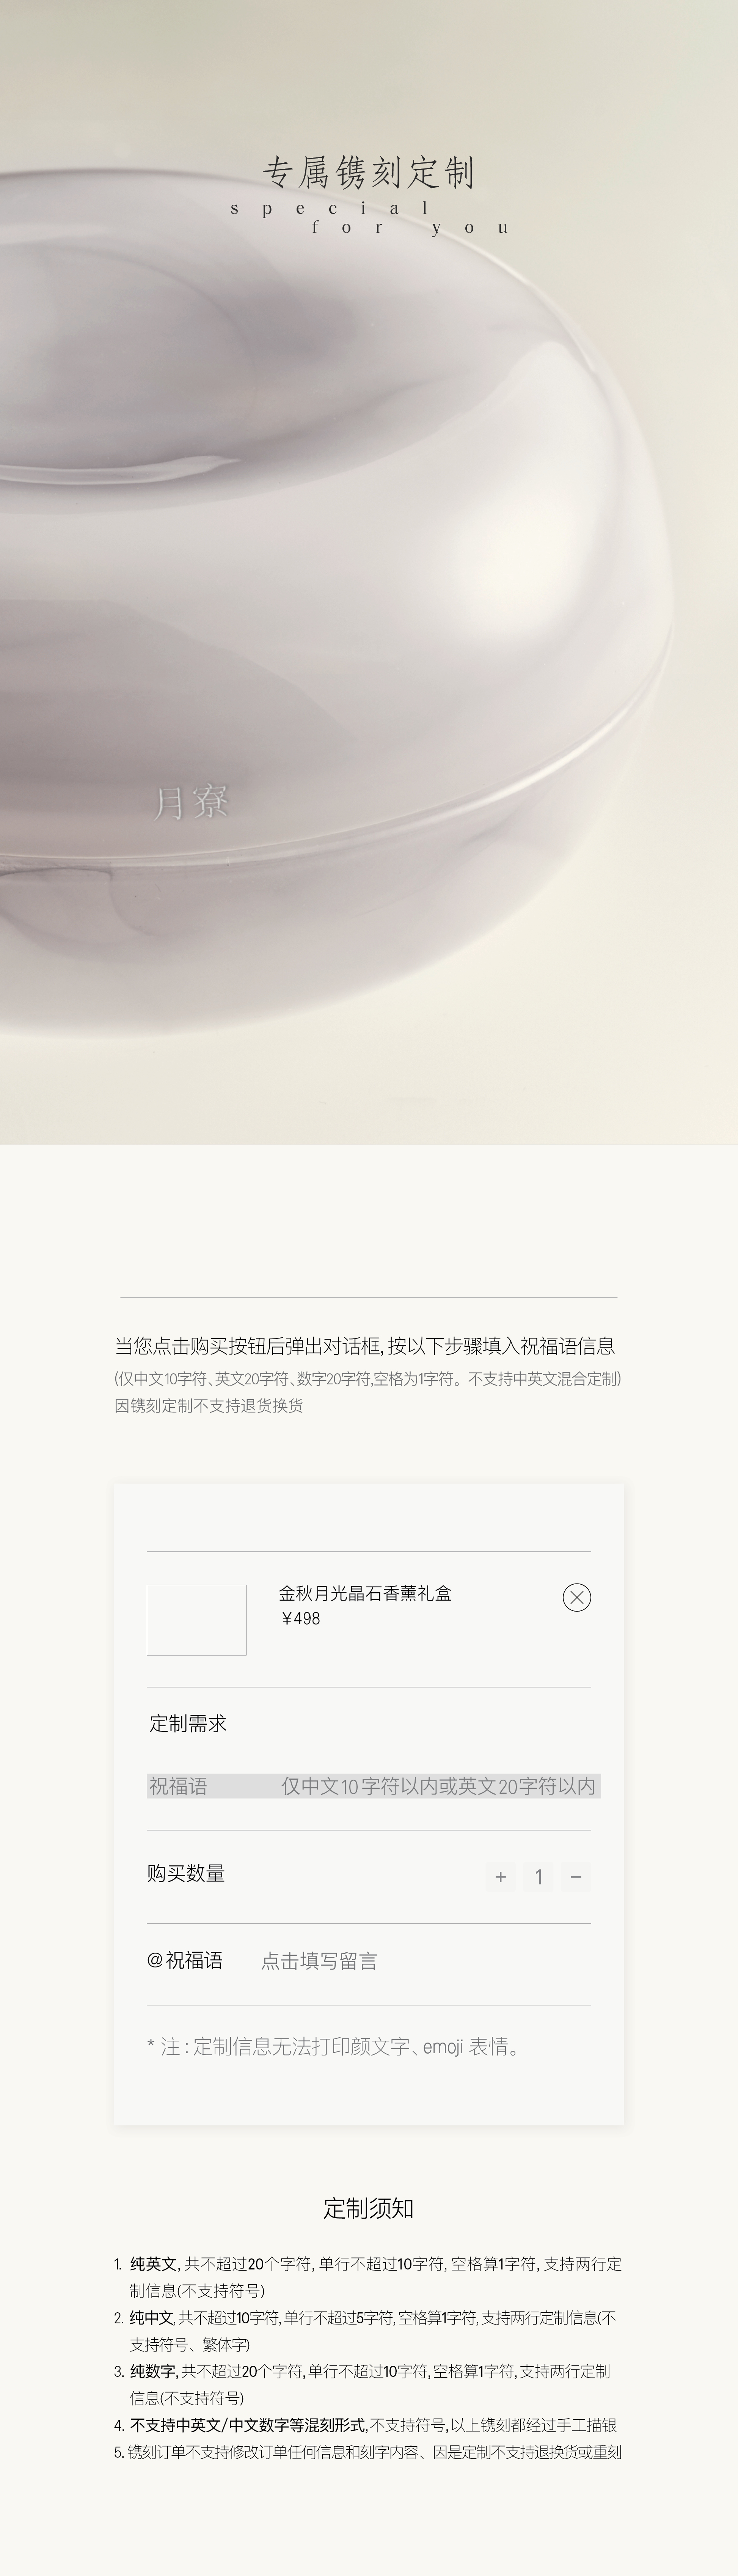Close the order dialog with the circled X
Screen dimensions: 738x2576
(x=577, y=1597)
